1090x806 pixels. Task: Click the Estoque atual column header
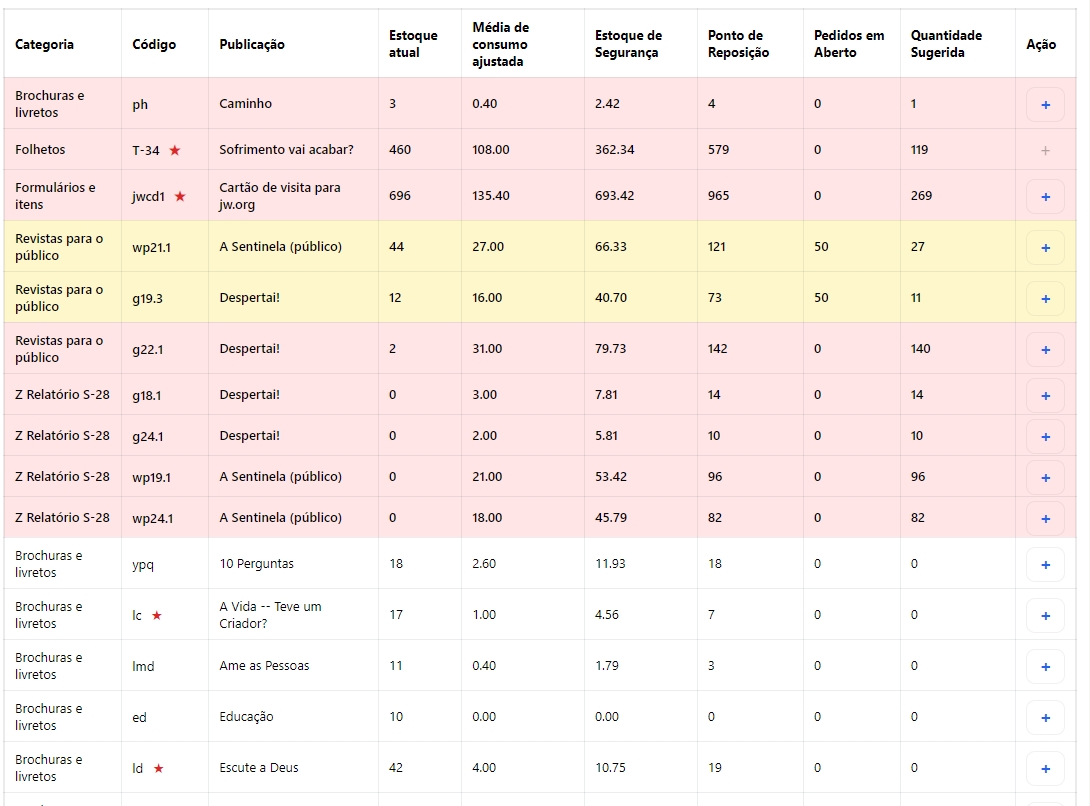tap(413, 44)
